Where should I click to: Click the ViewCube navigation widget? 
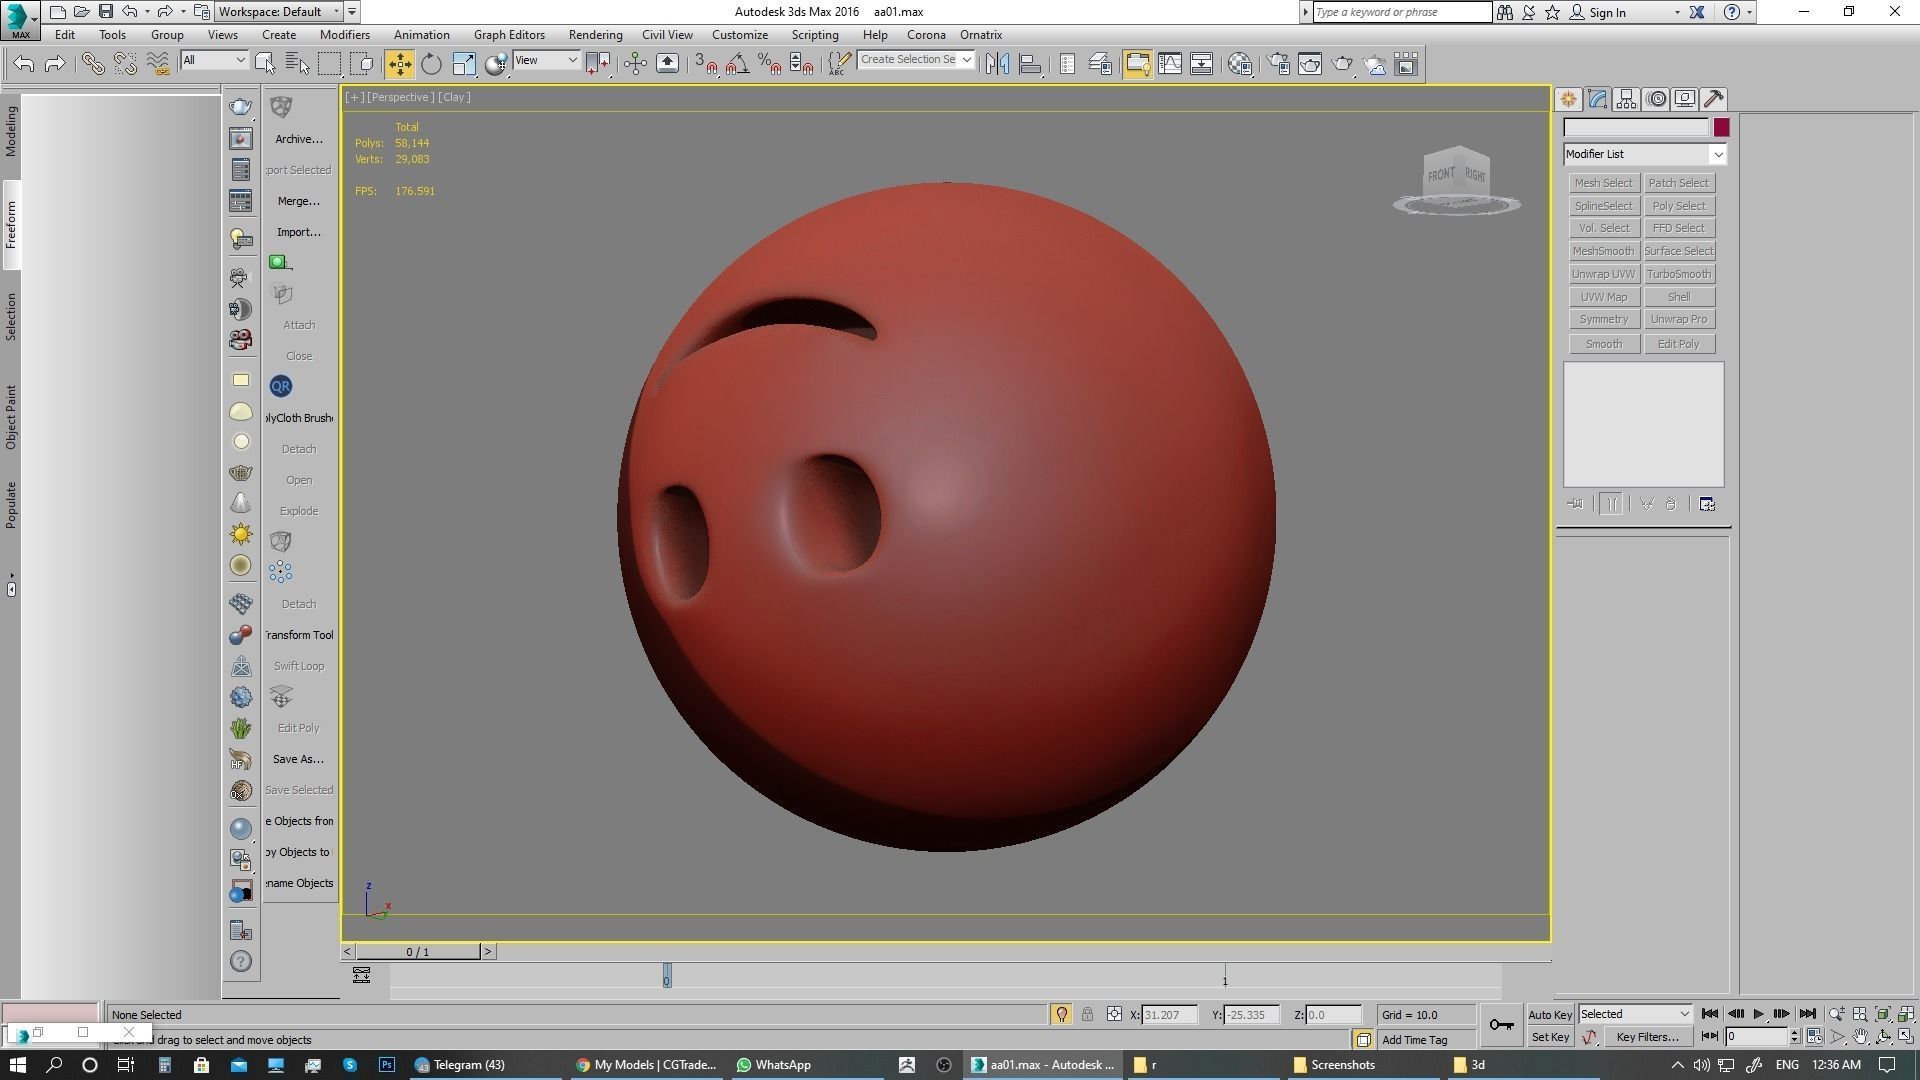coord(1457,180)
